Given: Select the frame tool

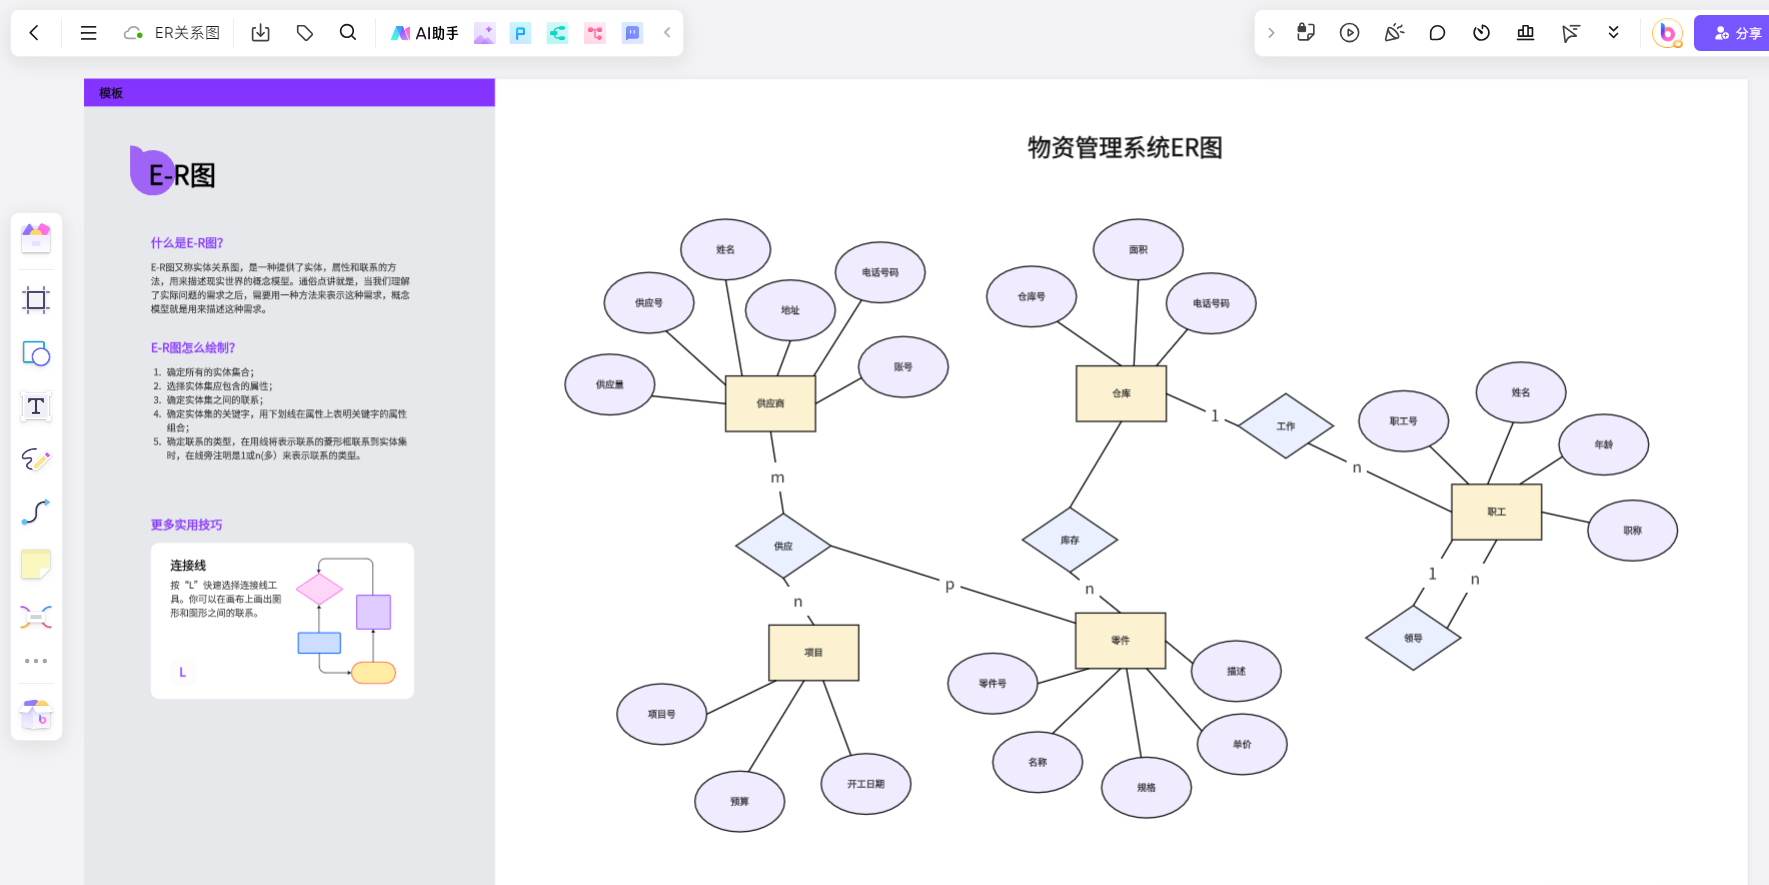Looking at the screenshot, I should tap(36, 300).
